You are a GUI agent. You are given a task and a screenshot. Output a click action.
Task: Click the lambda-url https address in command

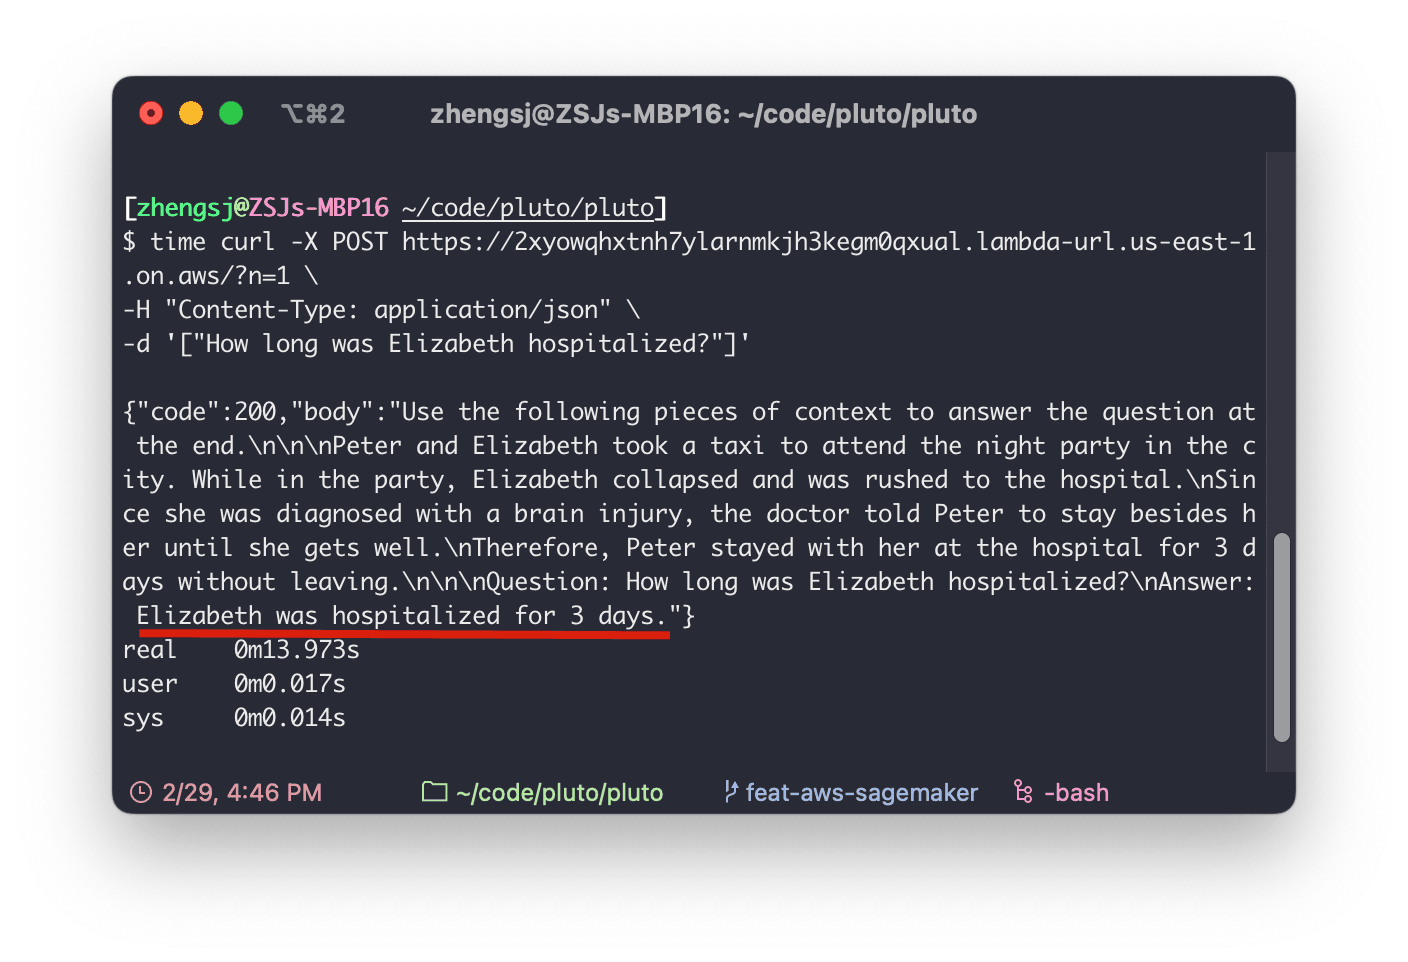pyautogui.click(x=829, y=242)
